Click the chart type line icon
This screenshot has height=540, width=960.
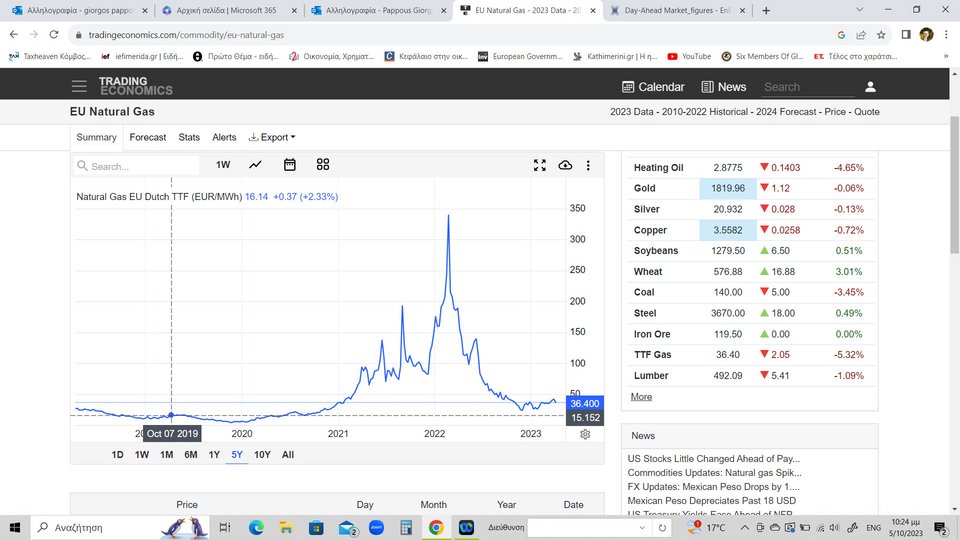click(256, 165)
